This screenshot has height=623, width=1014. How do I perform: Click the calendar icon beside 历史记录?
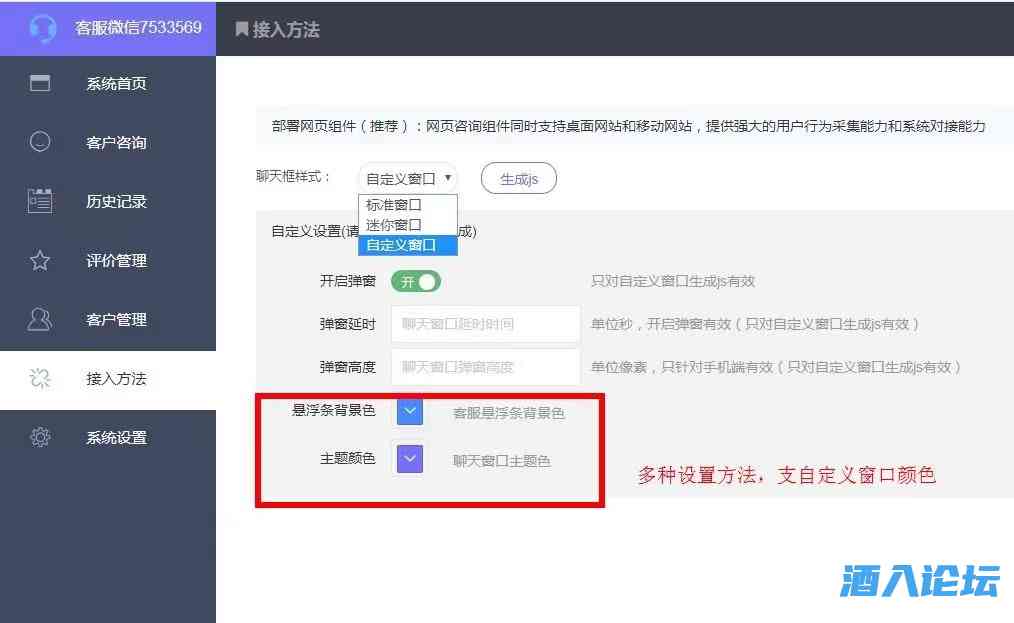(38, 202)
